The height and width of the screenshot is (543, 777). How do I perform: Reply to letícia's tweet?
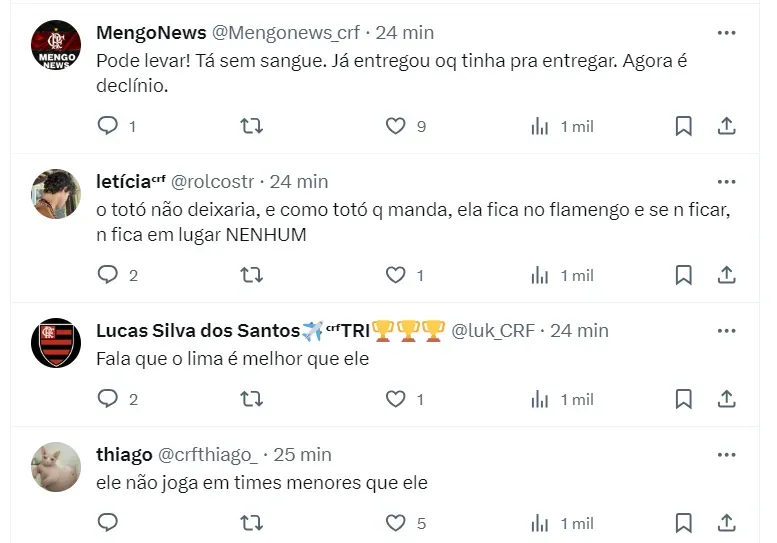[108, 275]
